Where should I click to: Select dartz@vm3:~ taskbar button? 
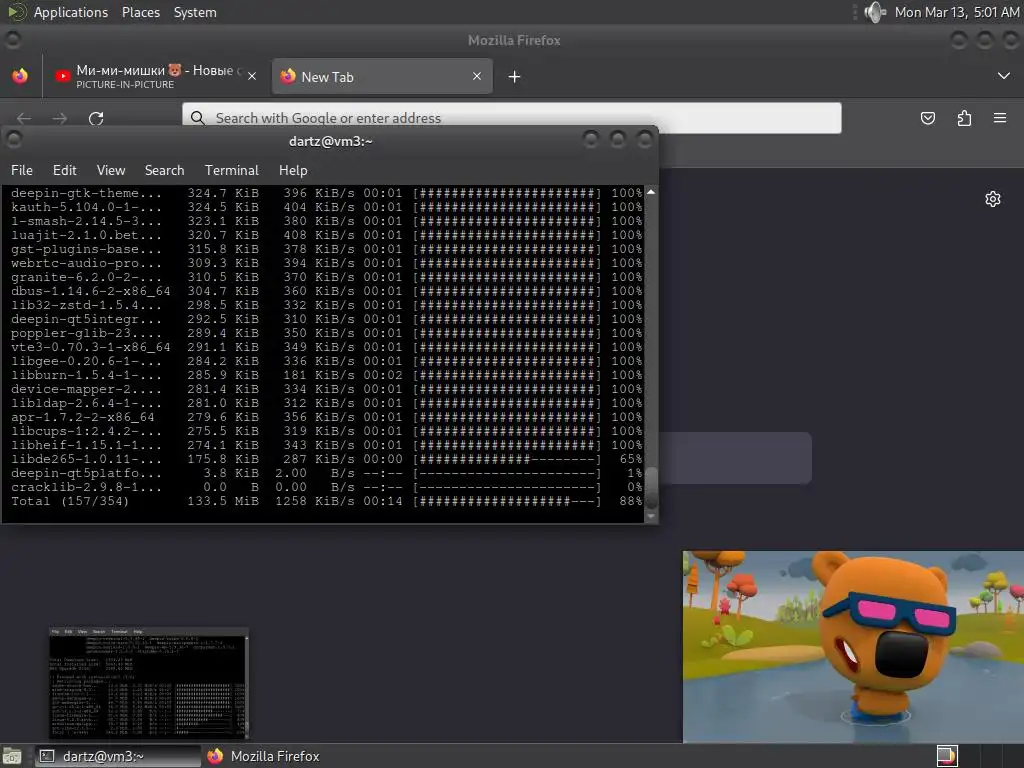tap(118, 756)
